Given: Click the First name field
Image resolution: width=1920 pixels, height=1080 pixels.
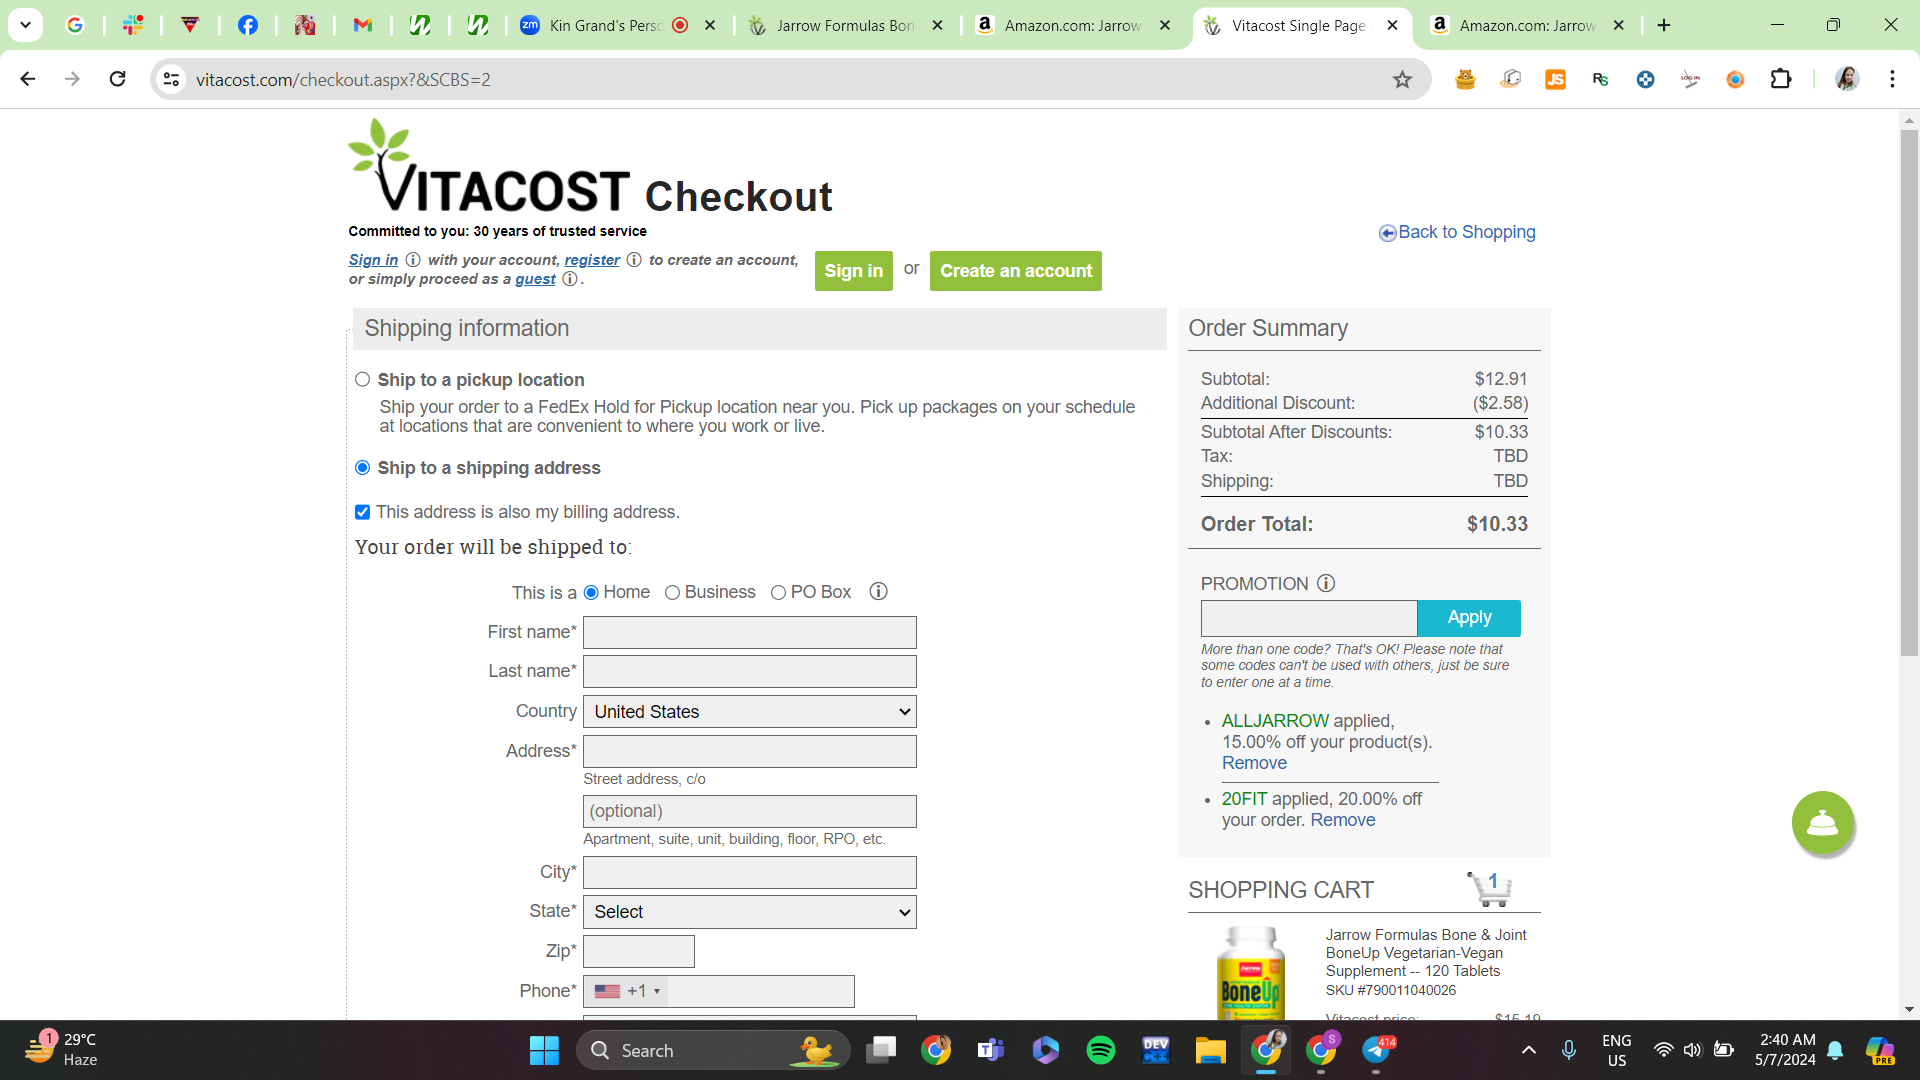Looking at the screenshot, I should [x=750, y=632].
